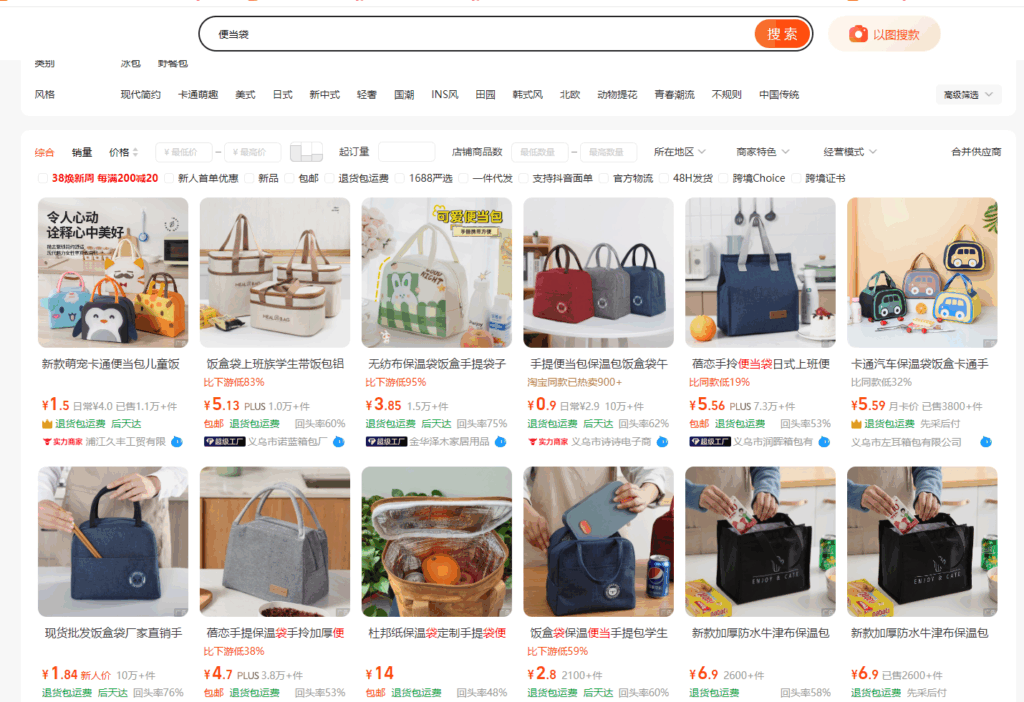This screenshot has height=702, width=1024.
Task: Click the camera icon for image search
Action: (858, 34)
